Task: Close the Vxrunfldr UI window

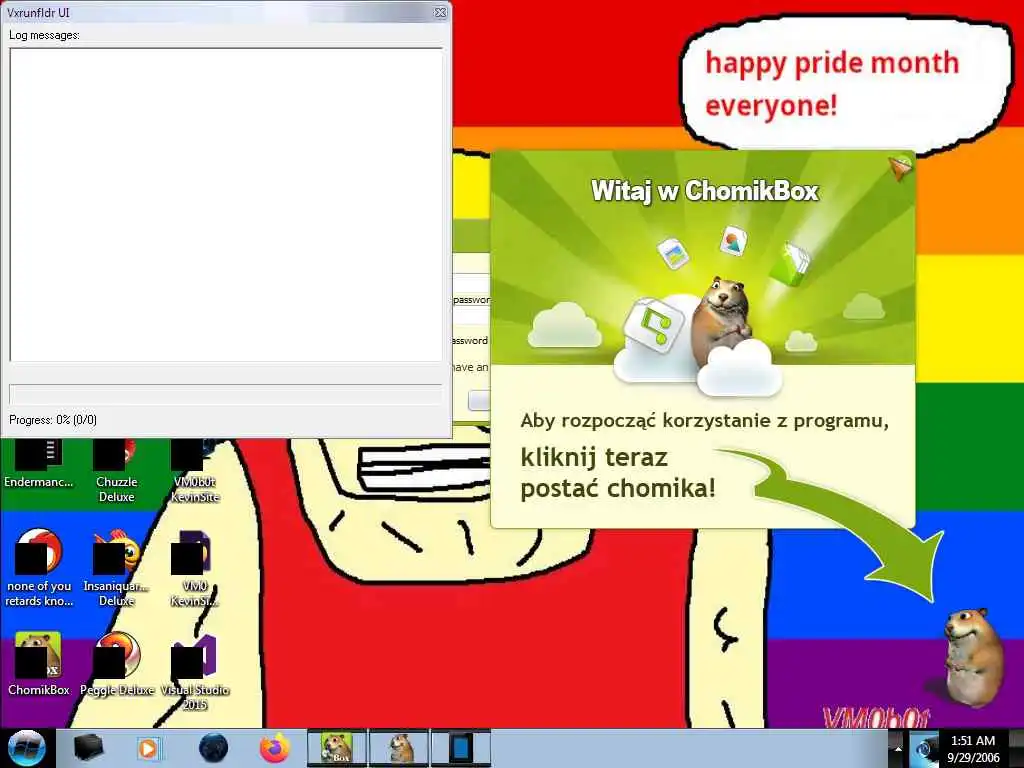Action: (x=441, y=12)
